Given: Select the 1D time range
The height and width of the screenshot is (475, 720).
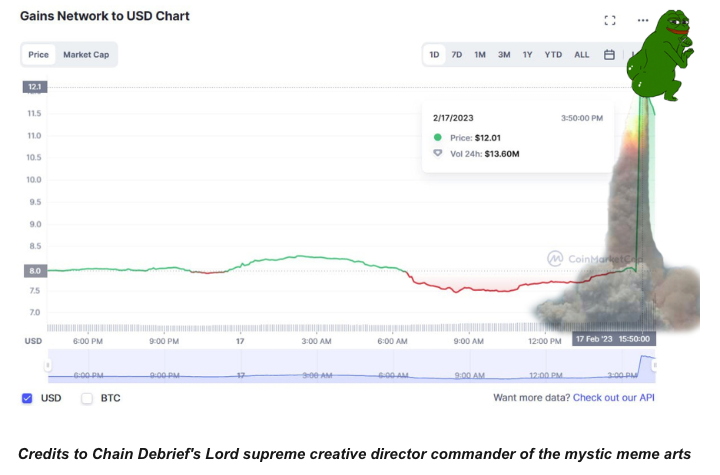Looking at the screenshot, I should point(434,55).
